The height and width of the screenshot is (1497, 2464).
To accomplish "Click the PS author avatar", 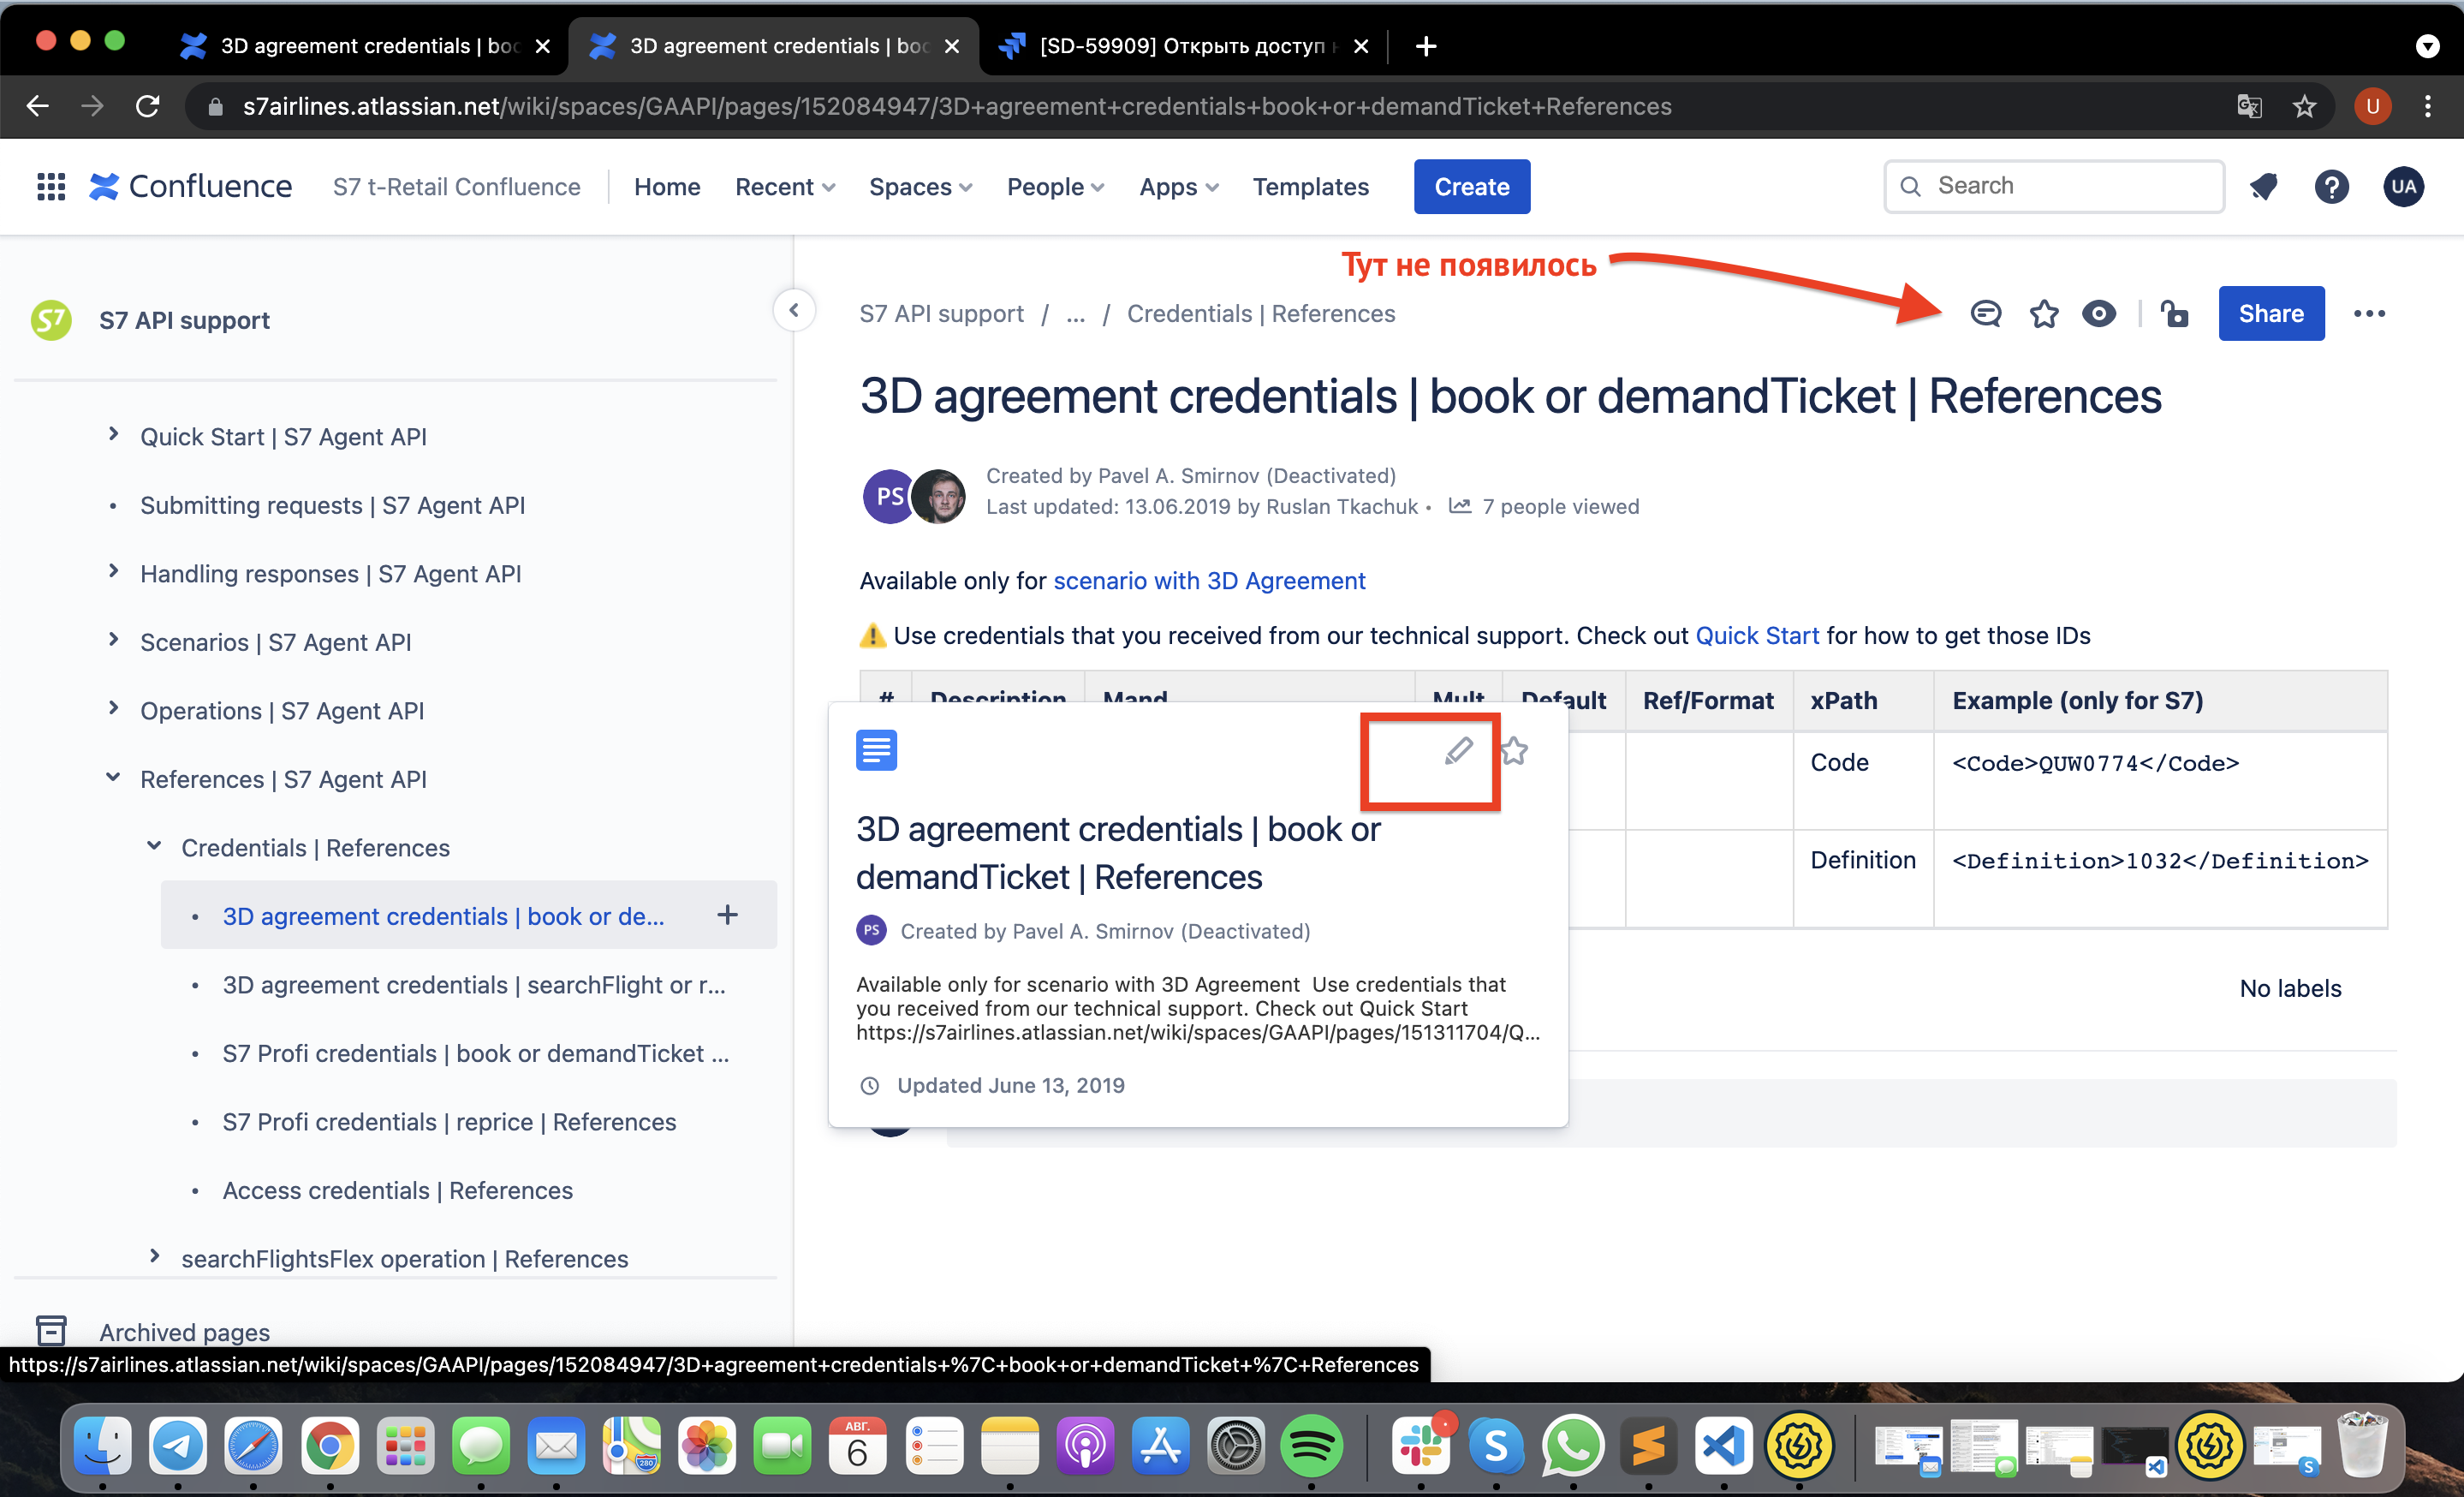I will click(x=888, y=496).
